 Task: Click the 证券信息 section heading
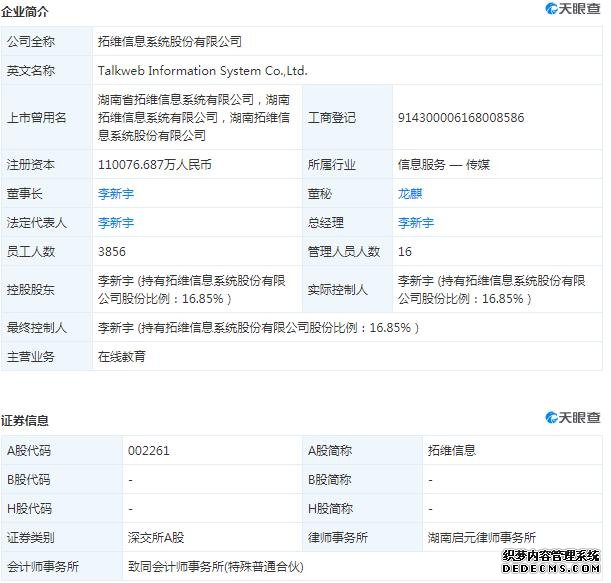[x=24, y=420]
